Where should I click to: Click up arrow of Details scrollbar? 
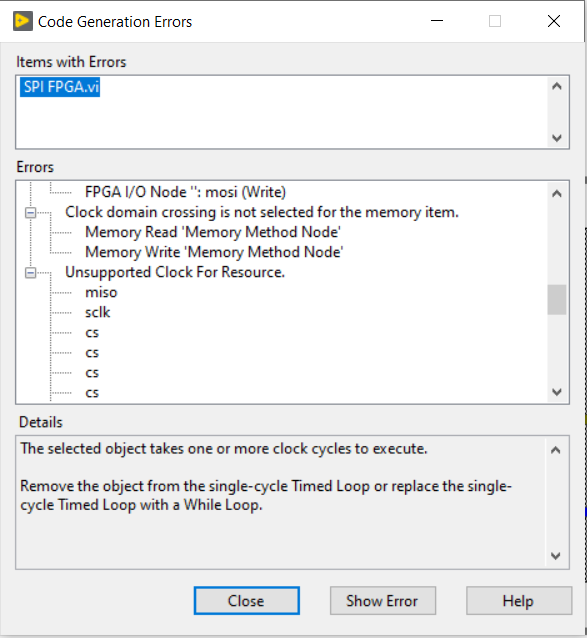pos(556,450)
